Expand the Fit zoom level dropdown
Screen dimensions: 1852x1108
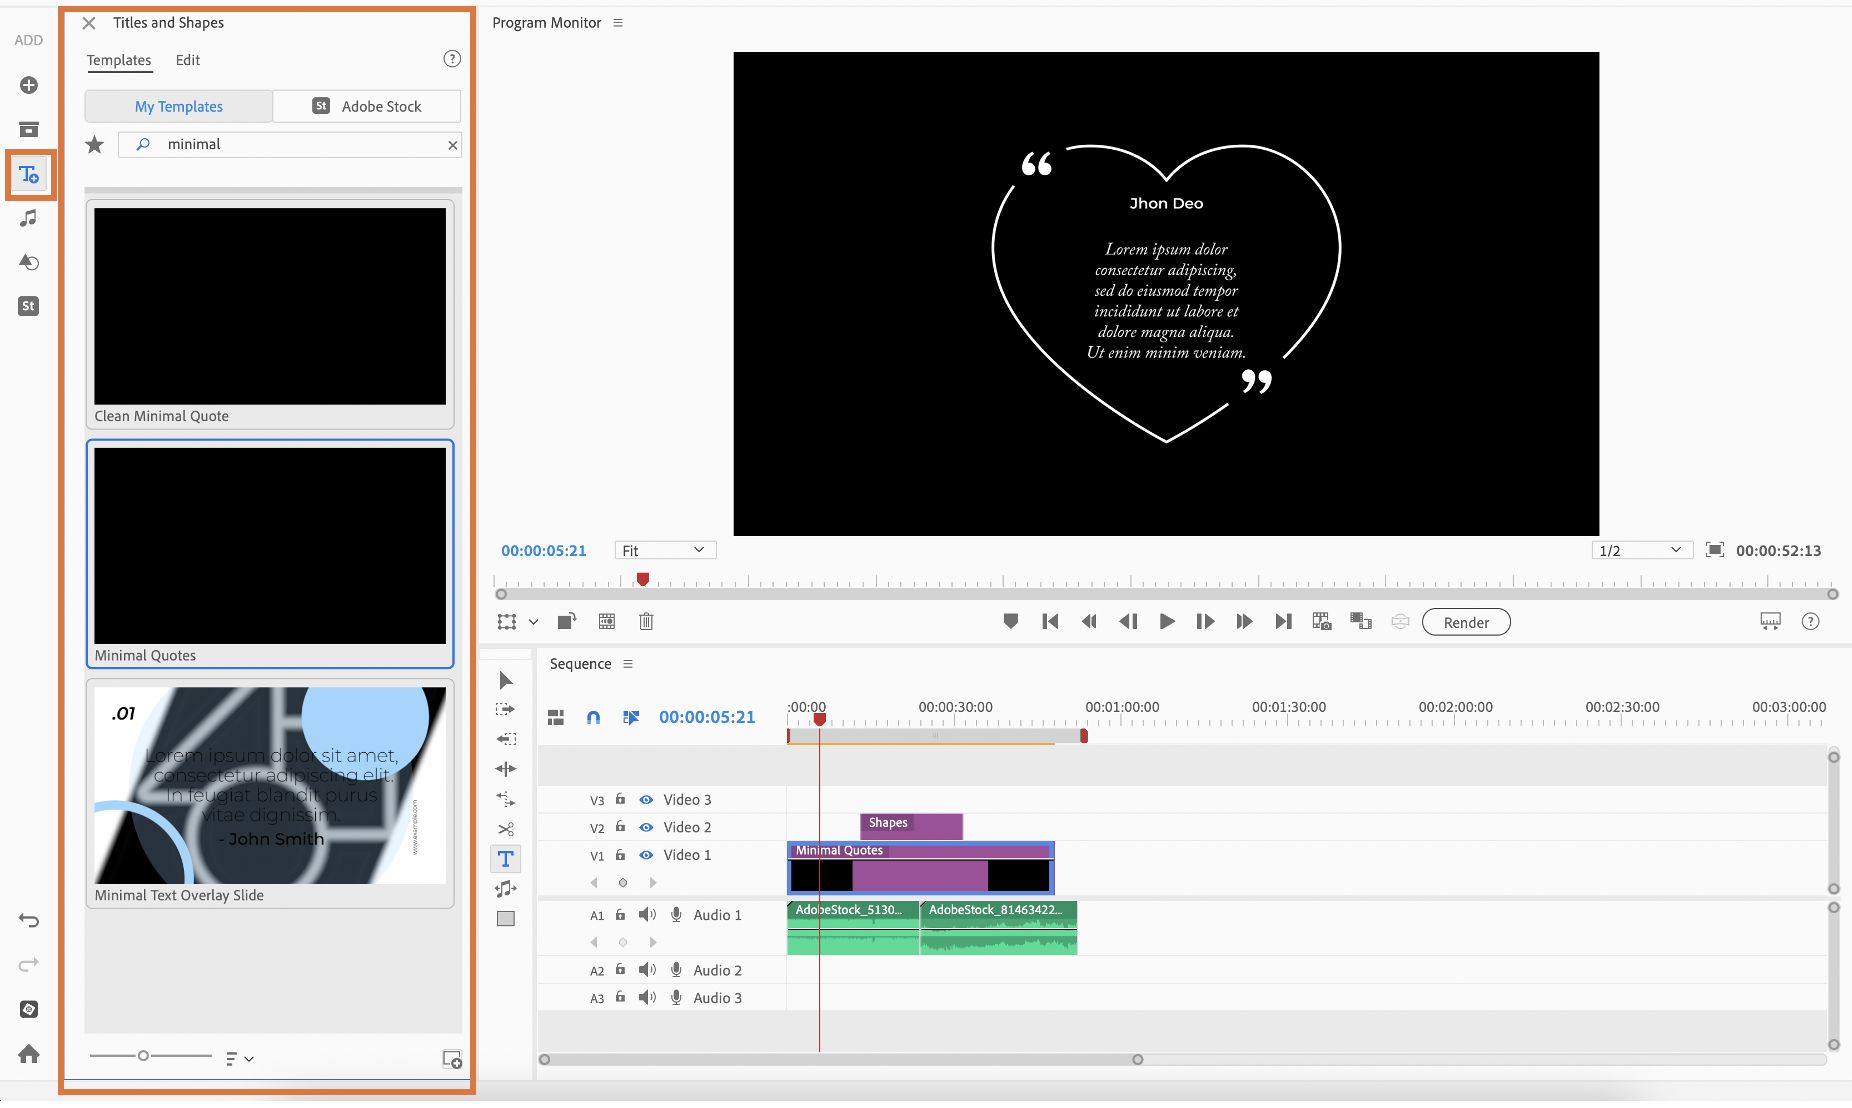coord(664,551)
